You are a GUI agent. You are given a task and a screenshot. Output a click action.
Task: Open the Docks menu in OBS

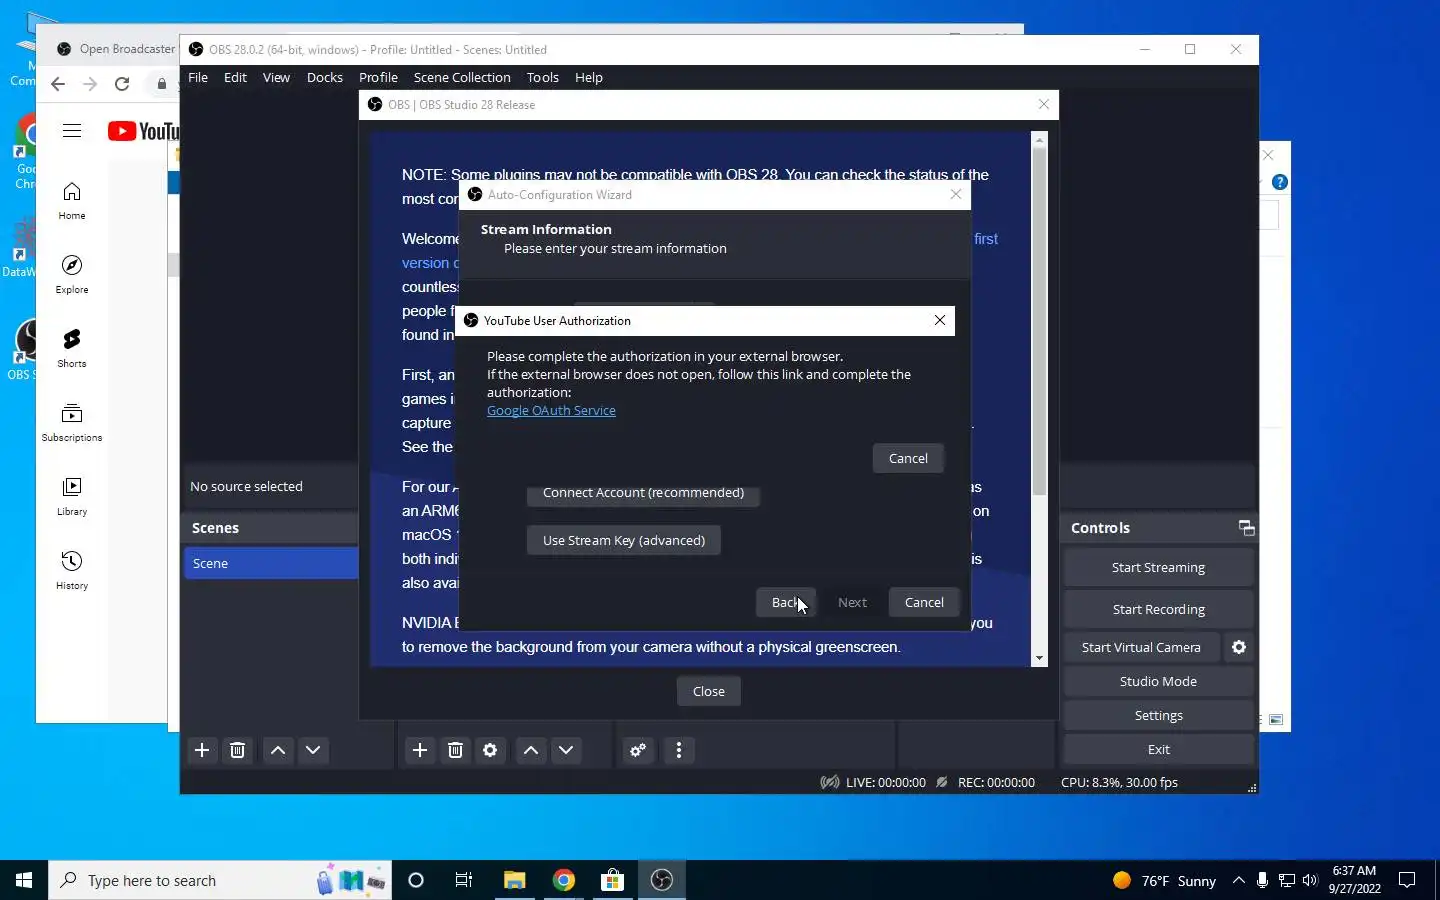pos(324,77)
